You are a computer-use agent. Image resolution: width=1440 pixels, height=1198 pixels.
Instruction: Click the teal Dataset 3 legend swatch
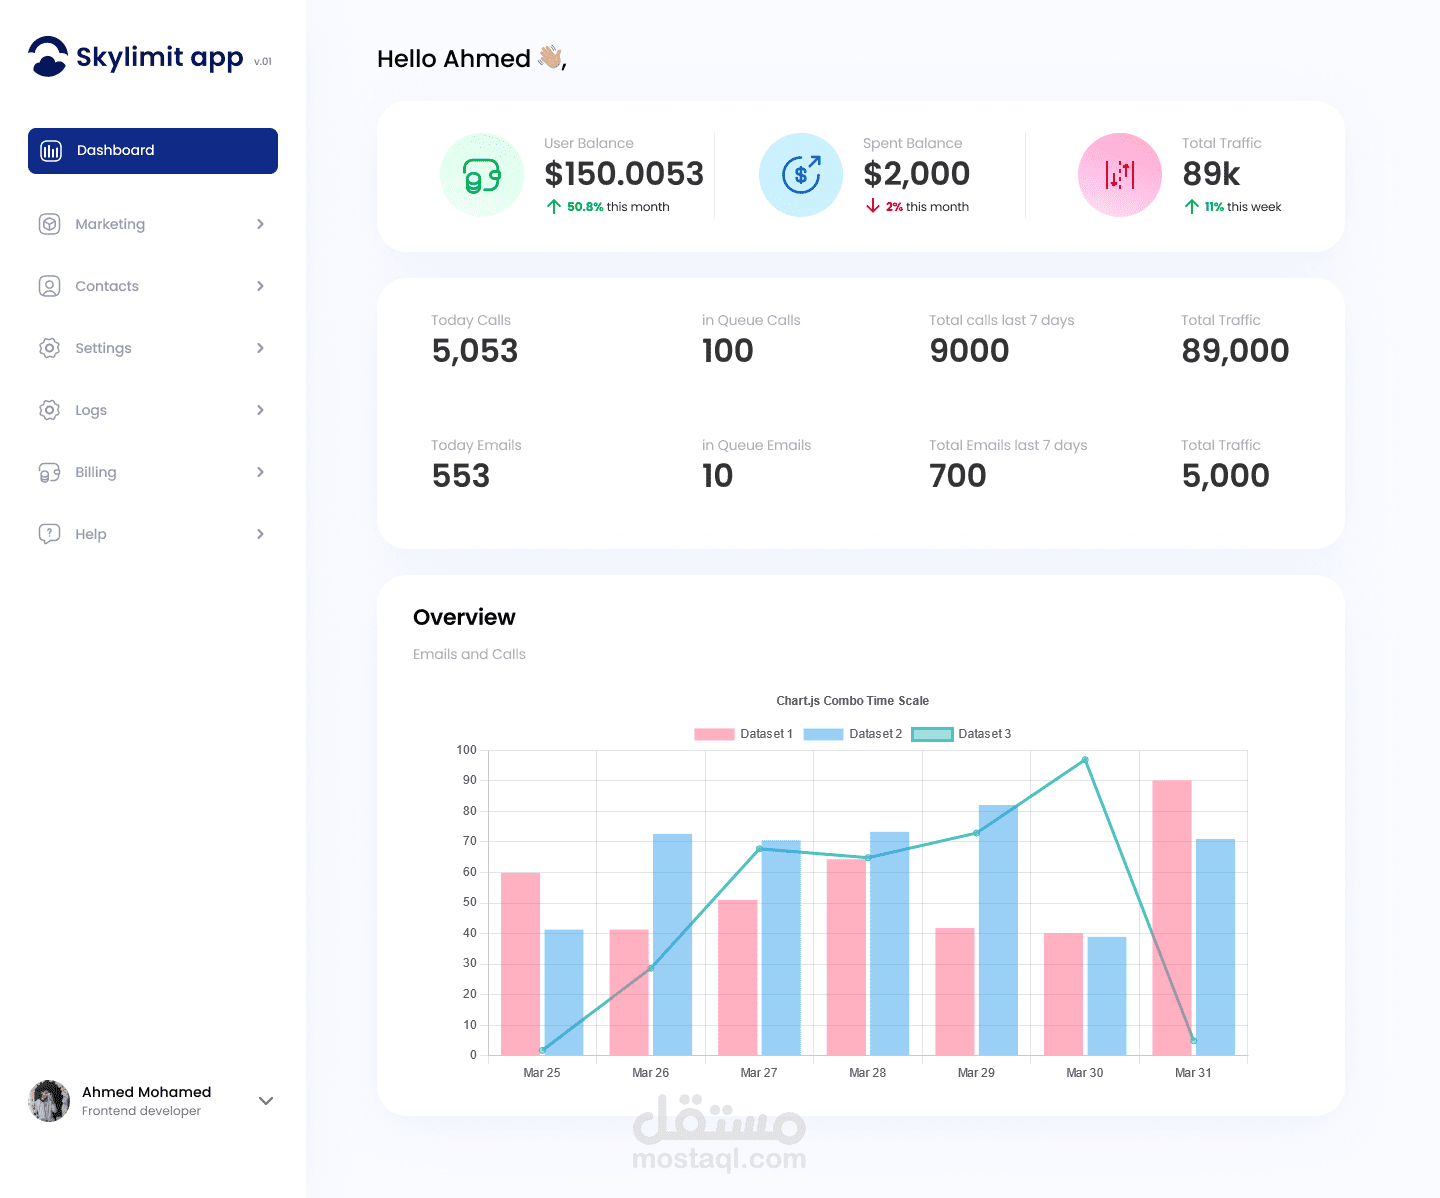pyautogui.click(x=932, y=734)
